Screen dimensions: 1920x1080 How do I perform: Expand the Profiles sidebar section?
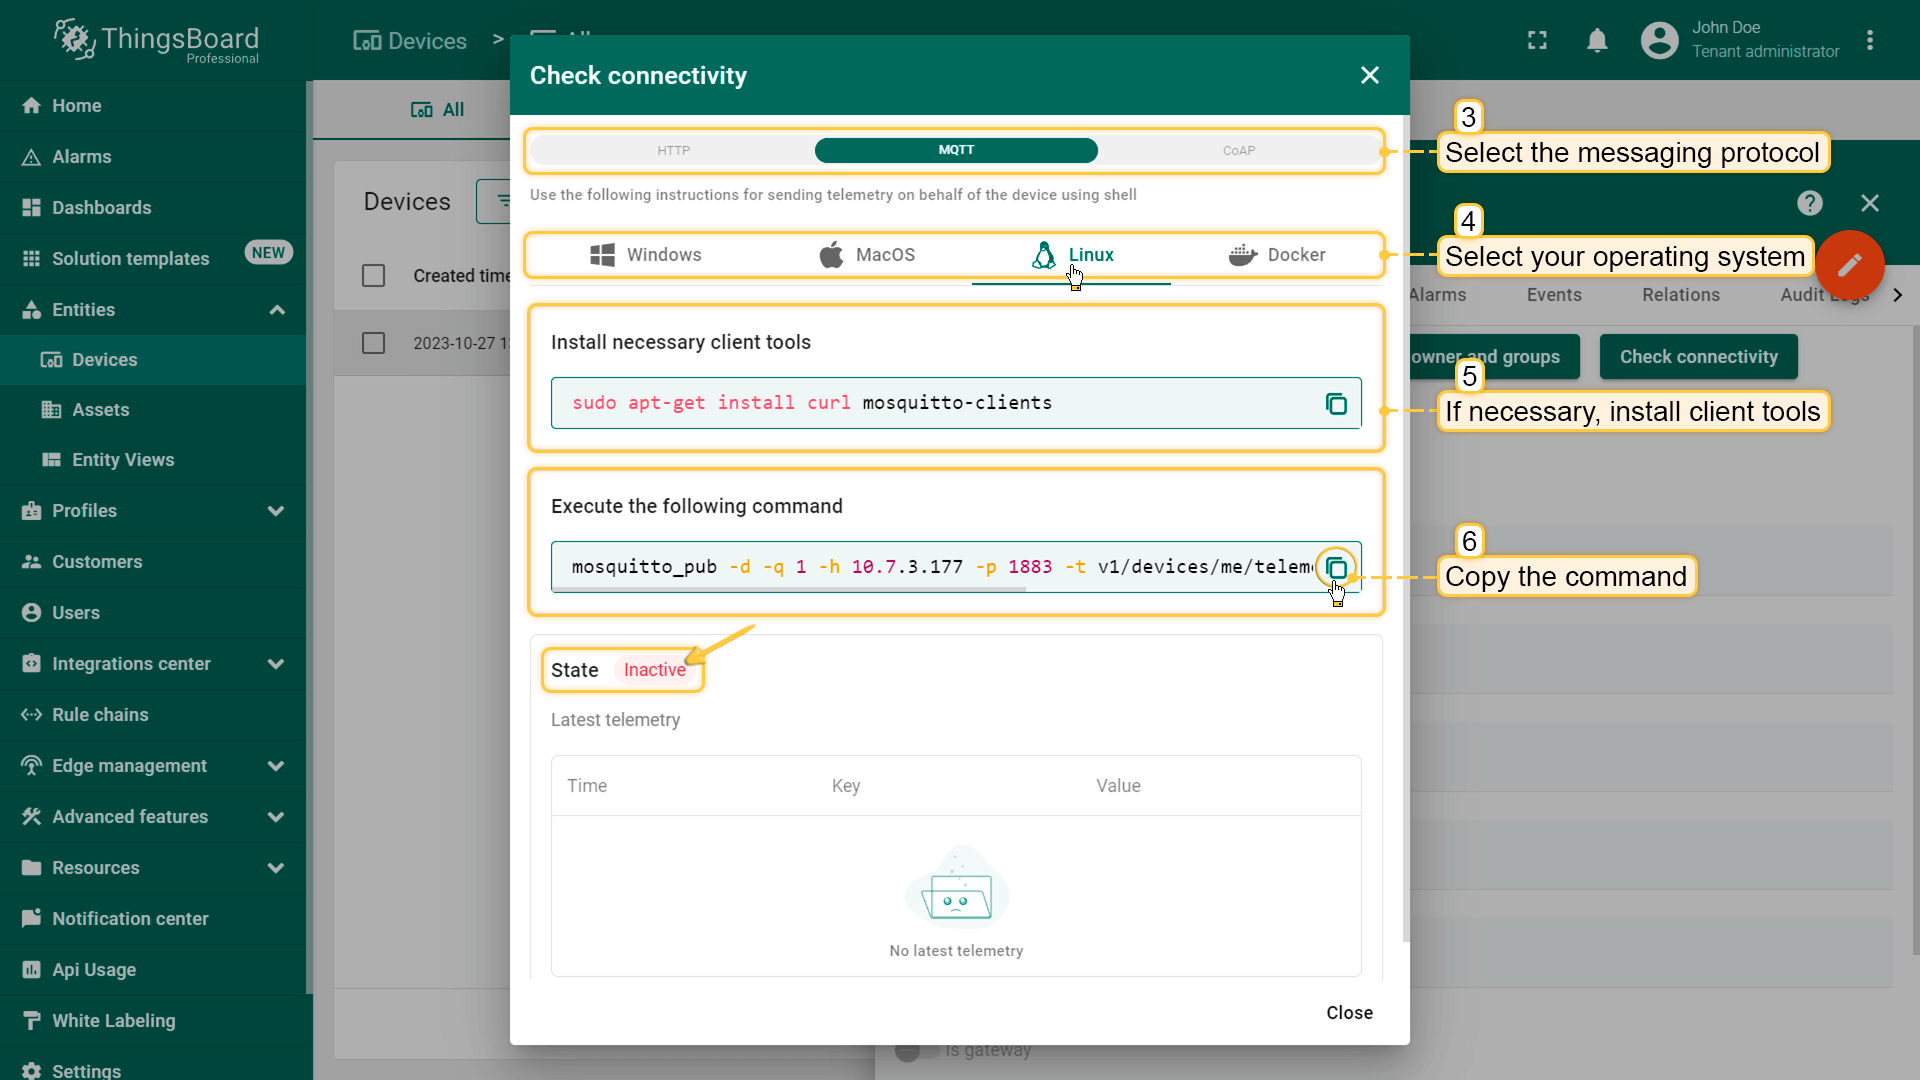tap(277, 511)
